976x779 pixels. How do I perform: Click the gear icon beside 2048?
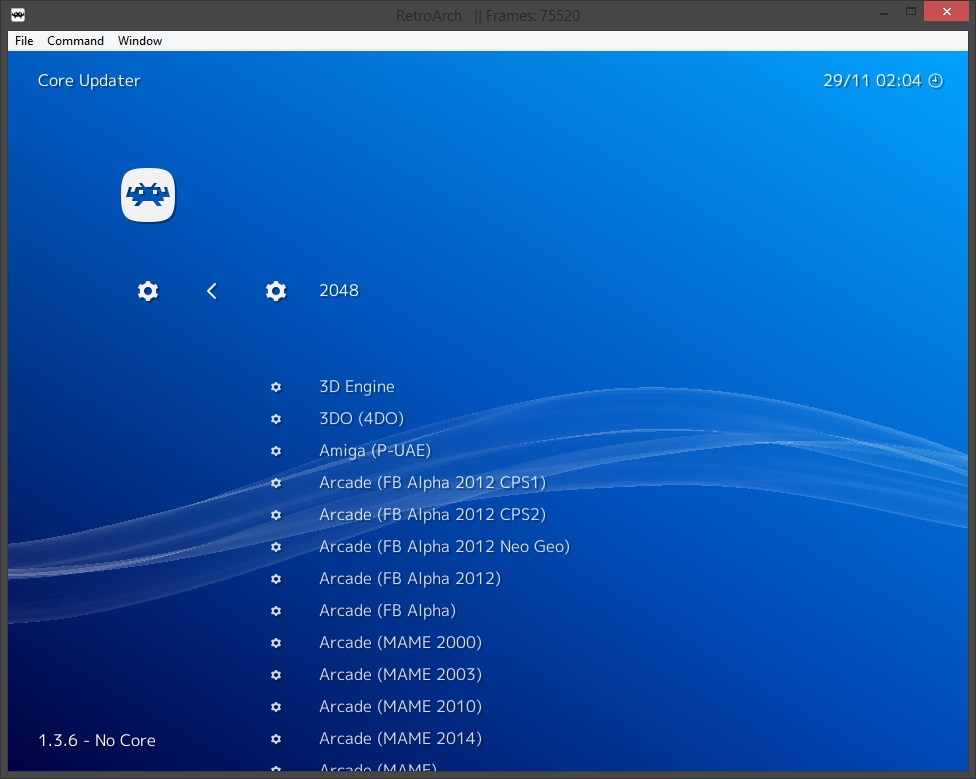(276, 291)
